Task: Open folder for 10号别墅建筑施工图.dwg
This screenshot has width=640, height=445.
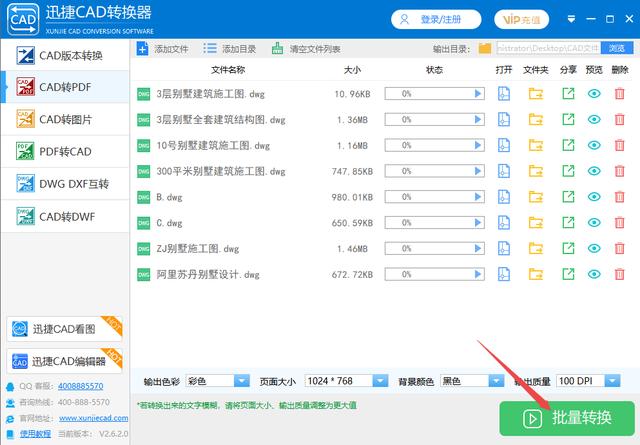Action: [536, 145]
